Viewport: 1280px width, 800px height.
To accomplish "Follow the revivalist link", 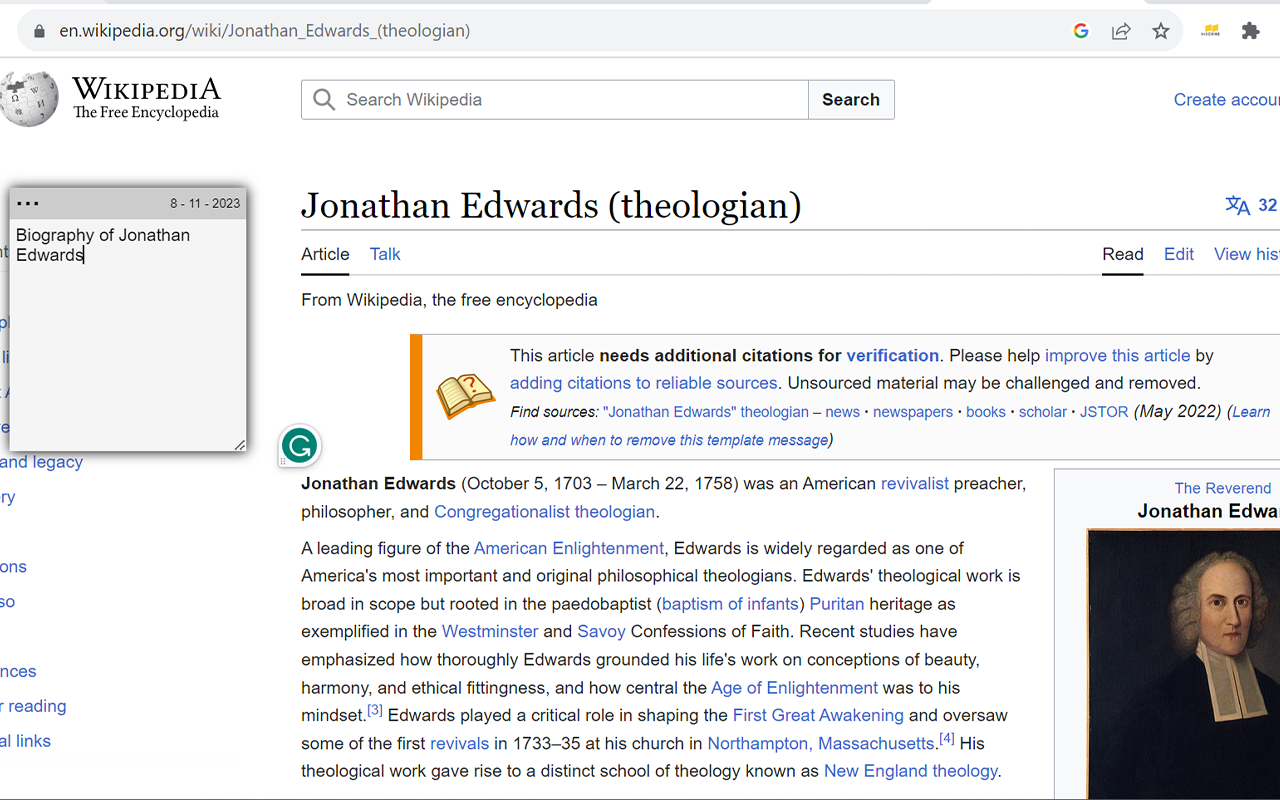I will [x=915, y=483].
